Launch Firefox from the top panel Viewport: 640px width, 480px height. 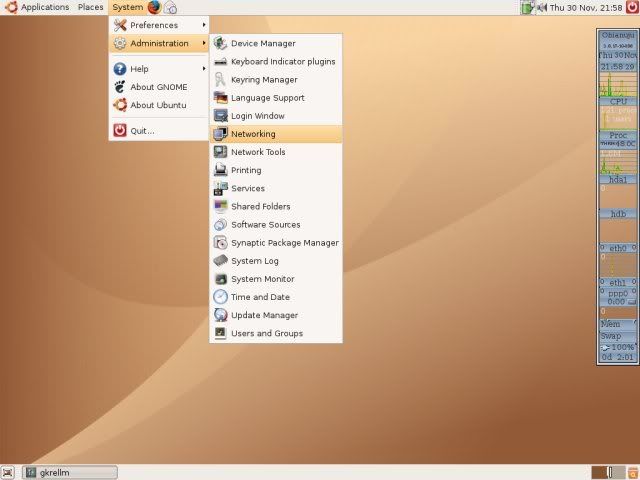[154, 7]
